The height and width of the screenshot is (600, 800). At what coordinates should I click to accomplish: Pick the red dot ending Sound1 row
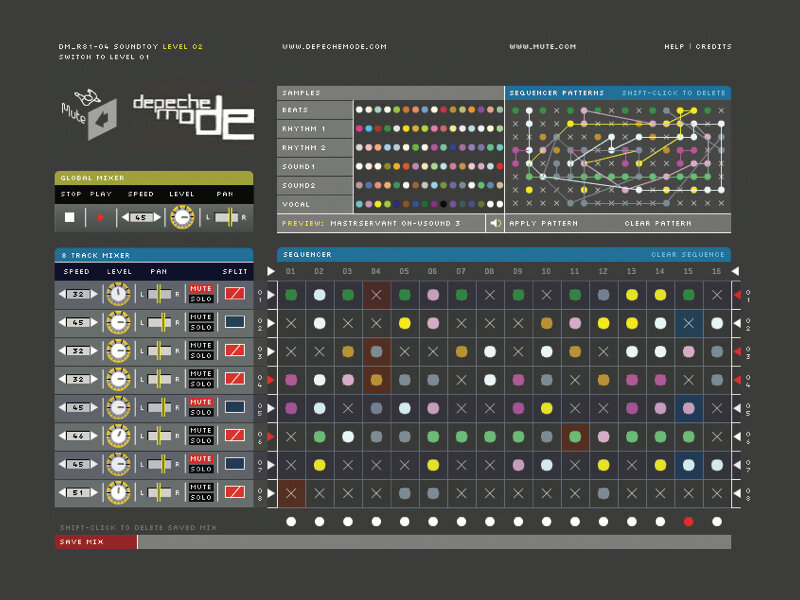(499, 166)
